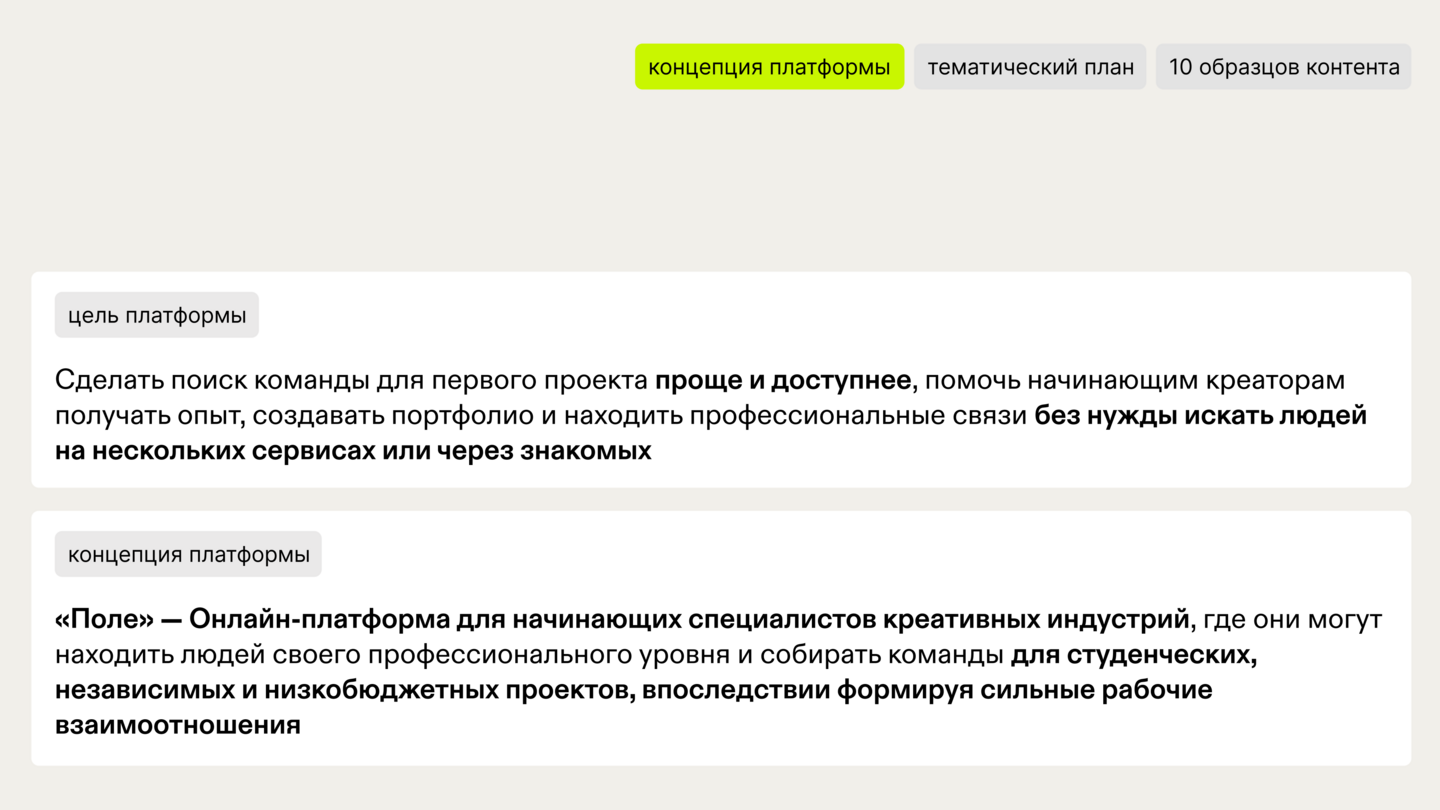
Task: Click bold text «без нужды искать людей»
Action: (x=1200, y=416)
